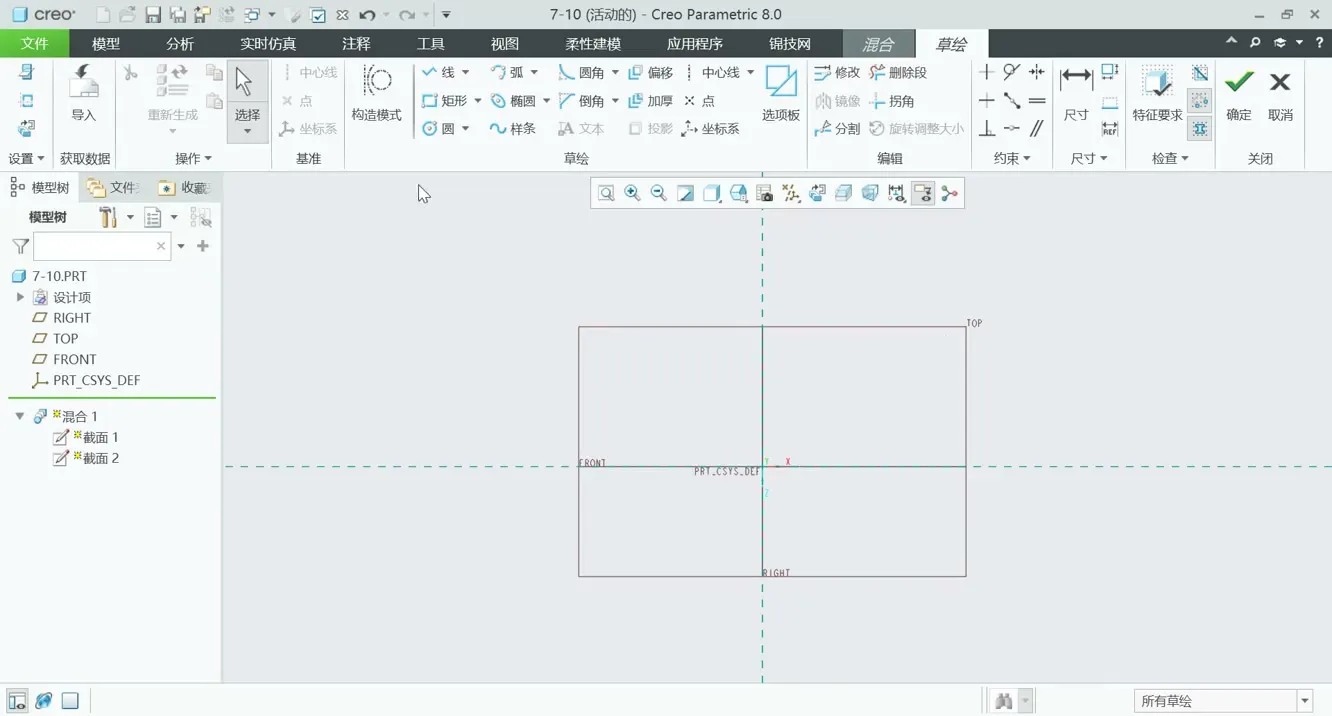The height and width of the screenshot is (716, 1332).
Task: Click the 删除段 button
Action: click(x=898, y=73)
